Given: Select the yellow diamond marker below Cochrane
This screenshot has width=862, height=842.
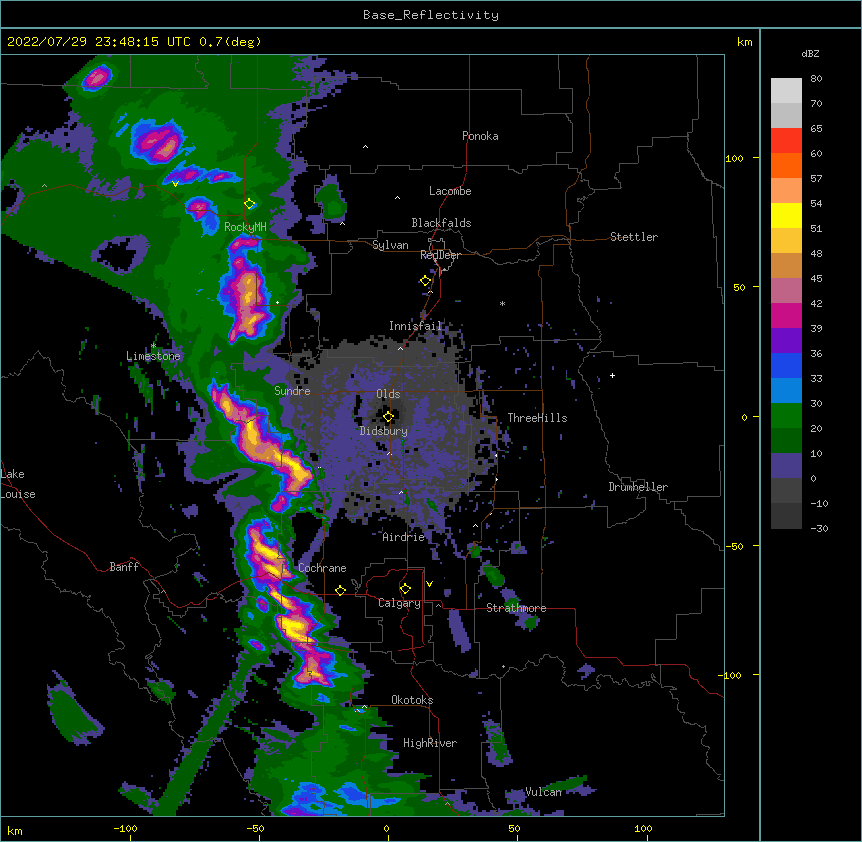Looking at the screenshot, I should tap(340, 590).
